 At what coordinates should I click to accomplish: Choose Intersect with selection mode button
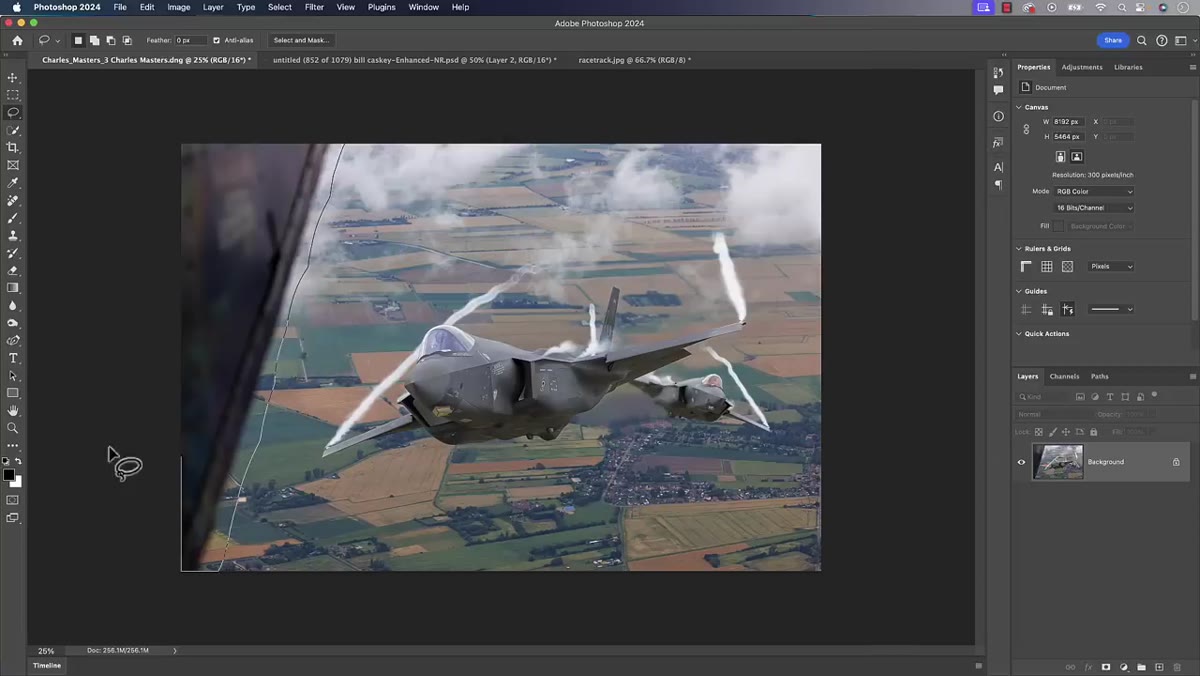coord(127,40)
